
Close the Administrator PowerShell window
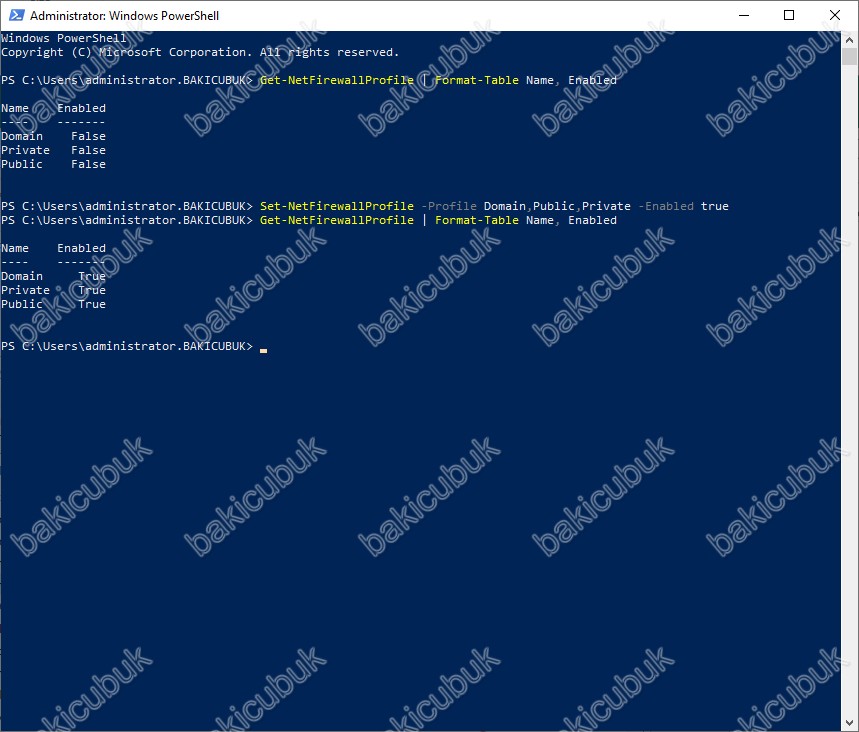click(835, 16)
